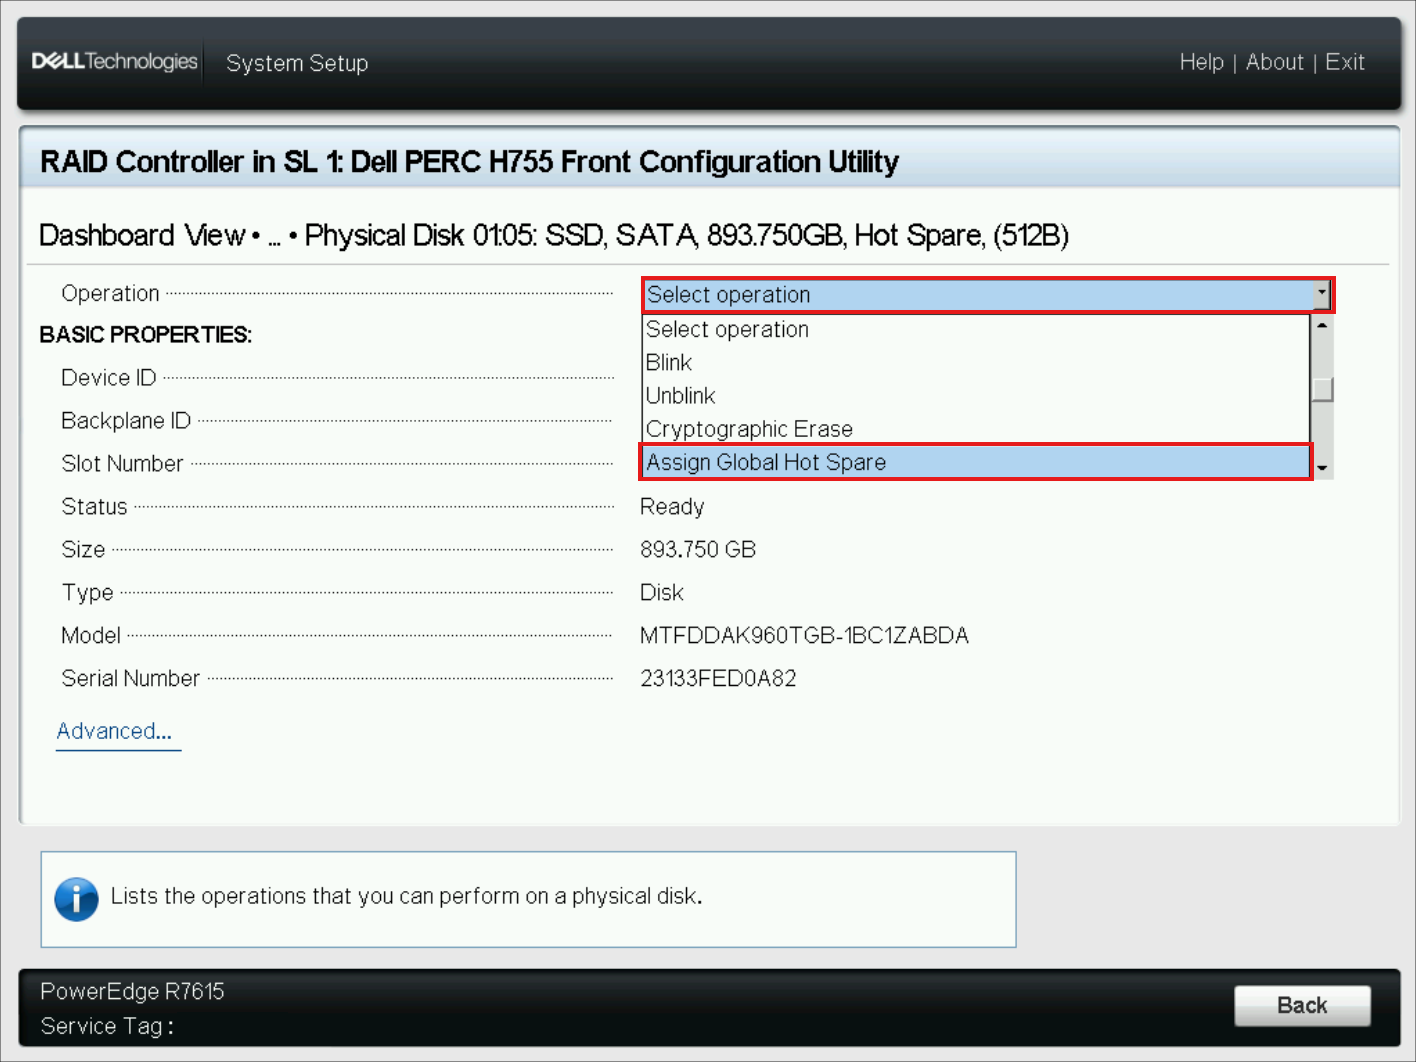Click the 'BASIC PROPERTIES:' heading

(x=146, y=334)
